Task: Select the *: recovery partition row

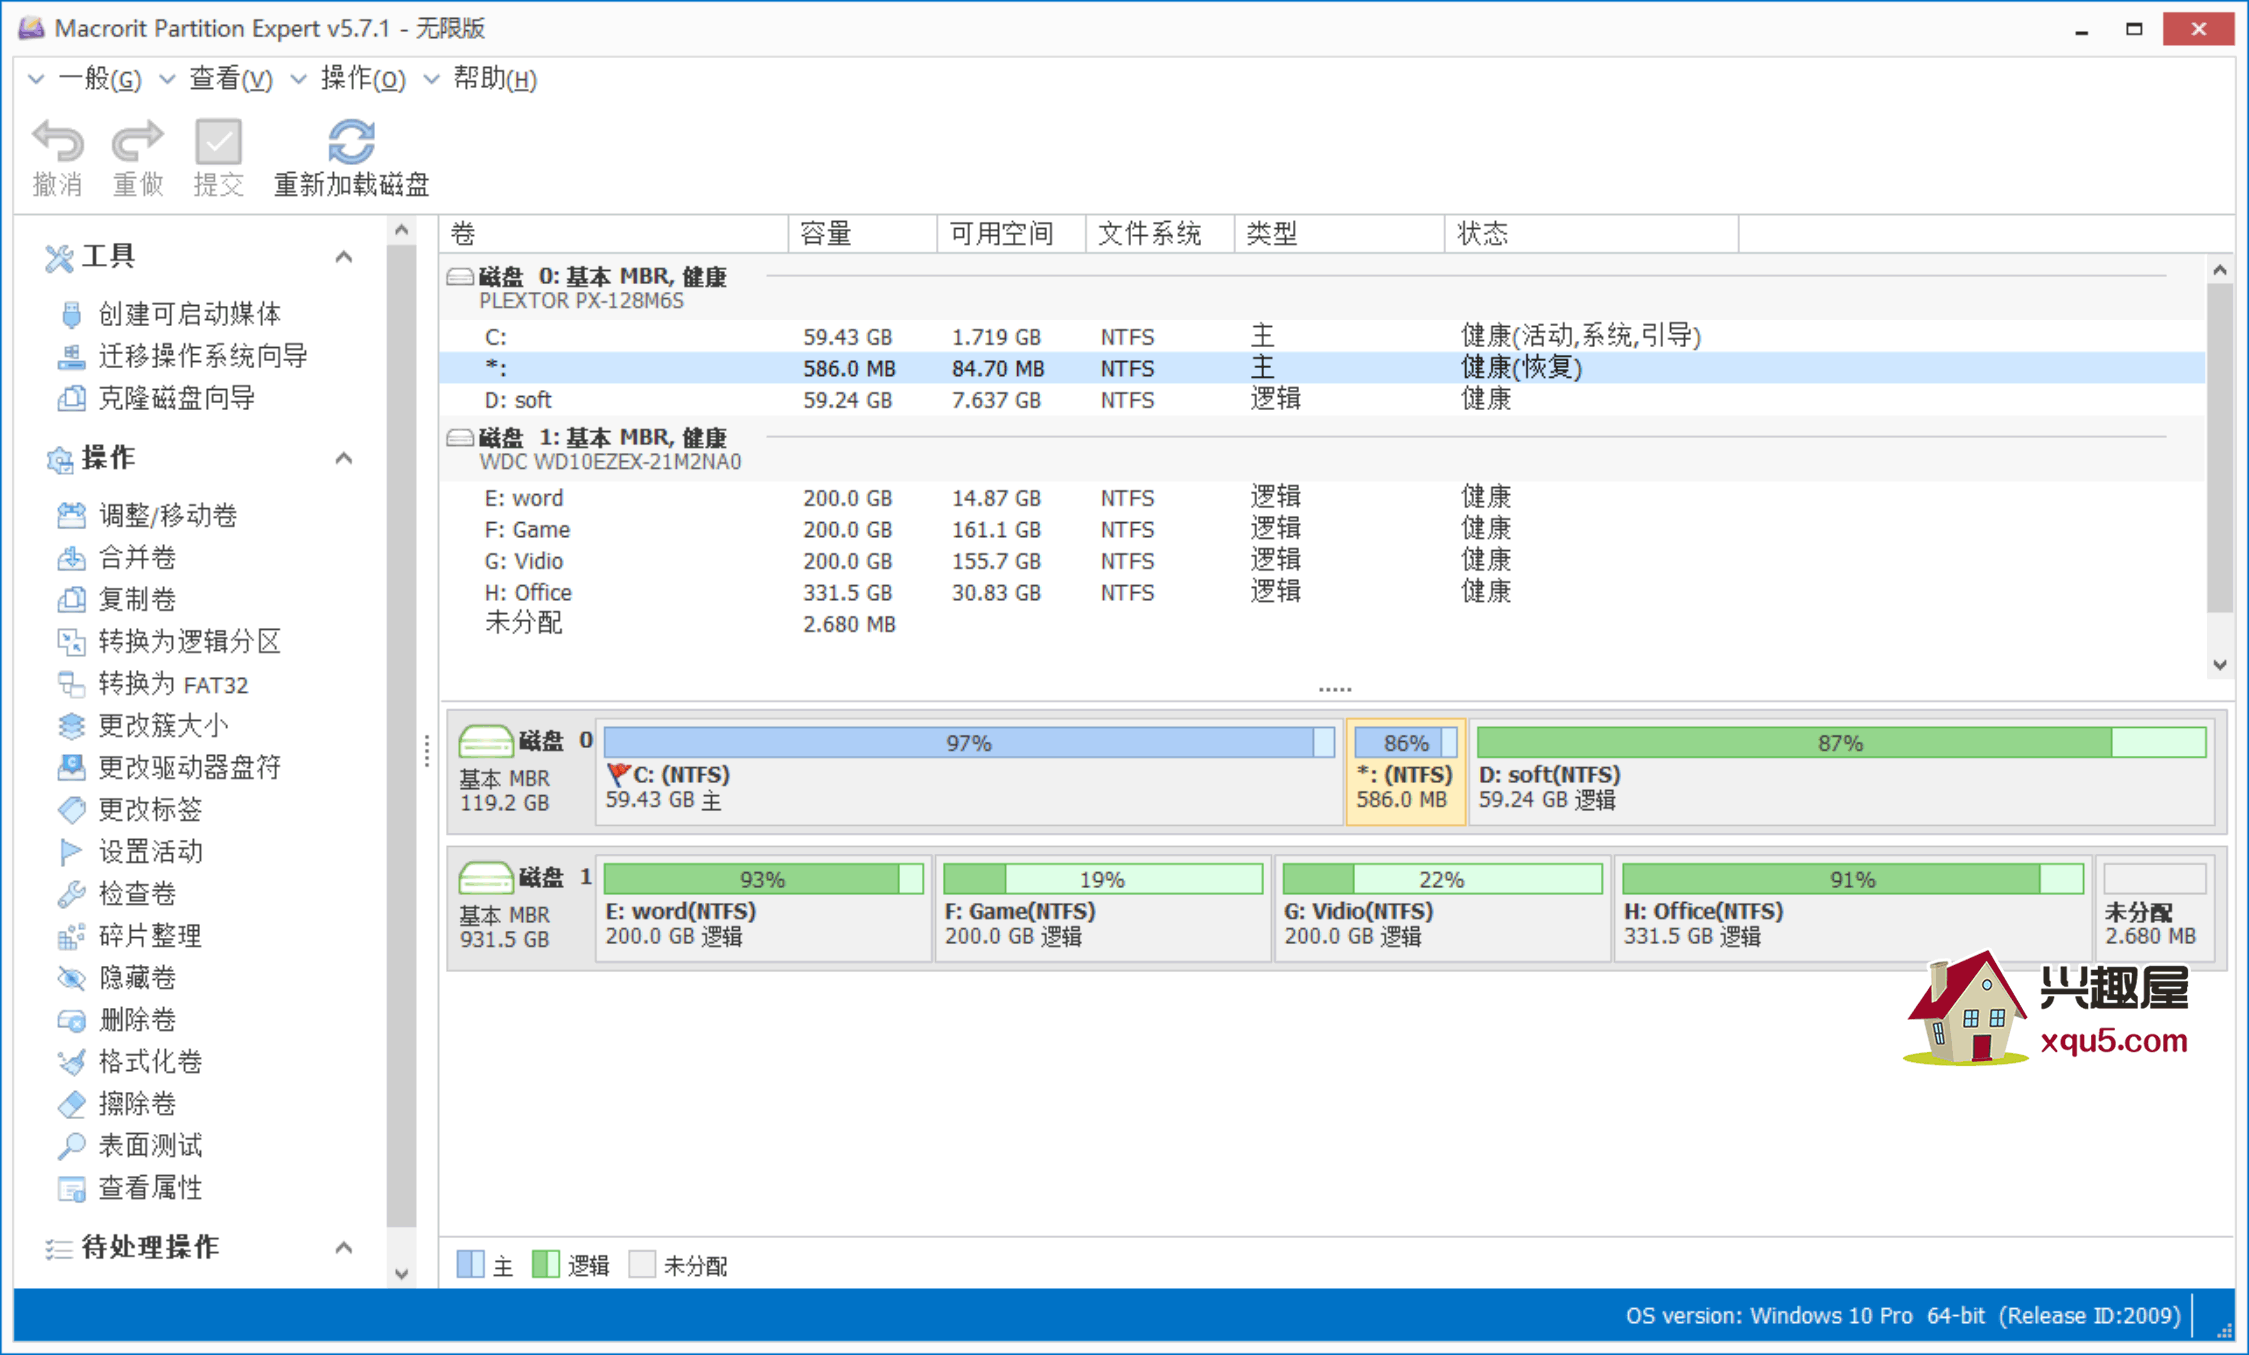Action: point(1321,368)
